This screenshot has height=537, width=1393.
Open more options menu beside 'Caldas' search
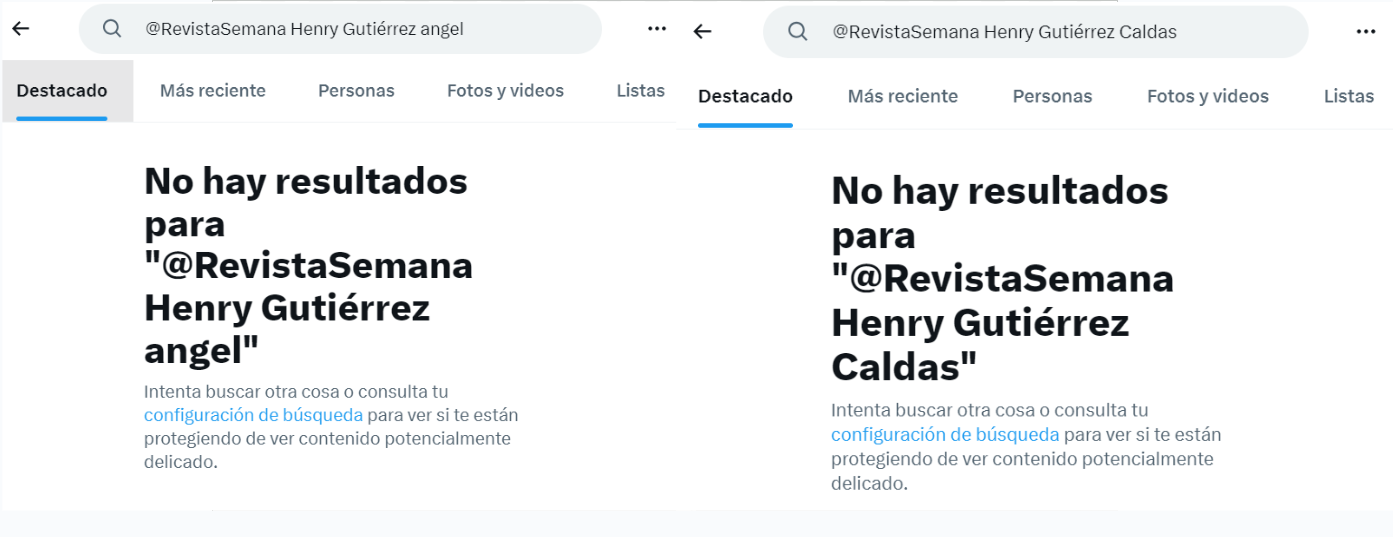coord(1366,32)
